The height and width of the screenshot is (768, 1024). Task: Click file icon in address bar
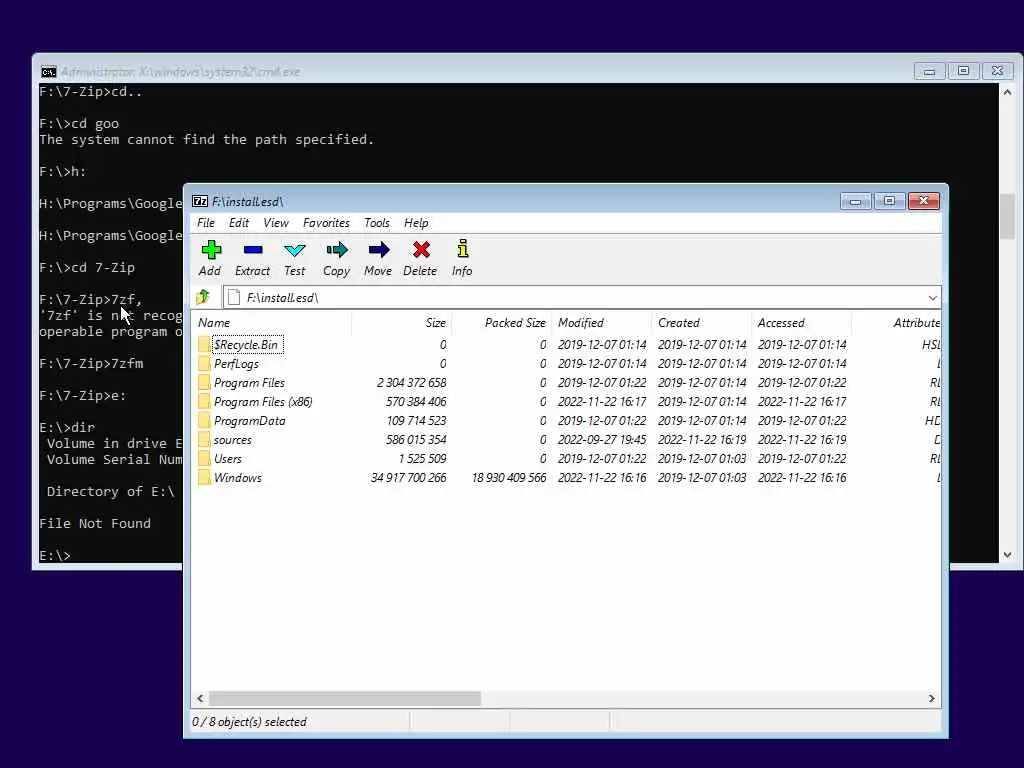point(234,297)
